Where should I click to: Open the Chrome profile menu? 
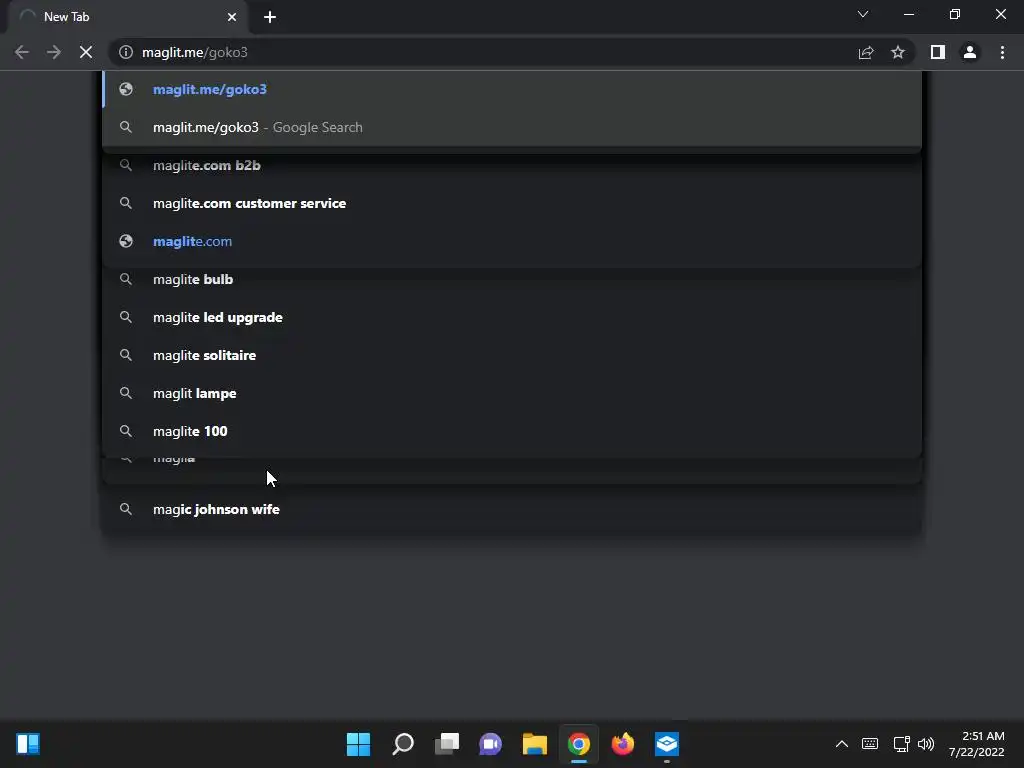(x=970, y=52)
